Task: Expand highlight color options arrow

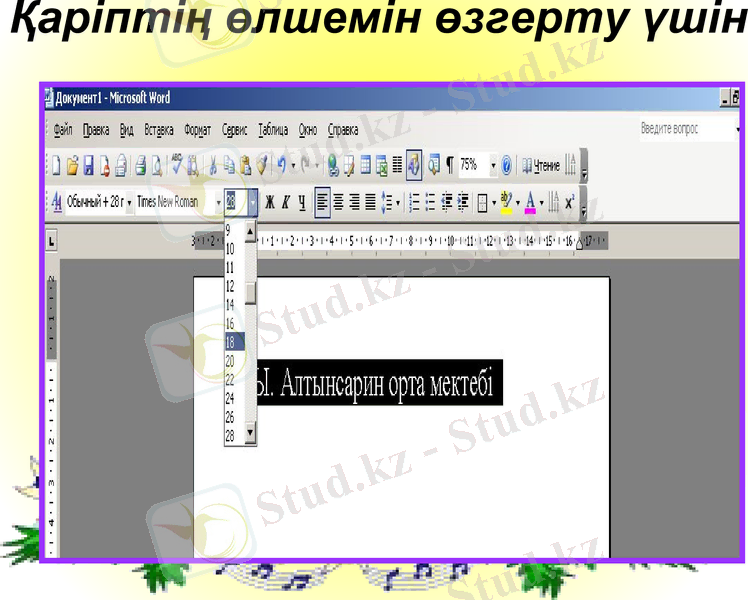Action: [518, 203]
